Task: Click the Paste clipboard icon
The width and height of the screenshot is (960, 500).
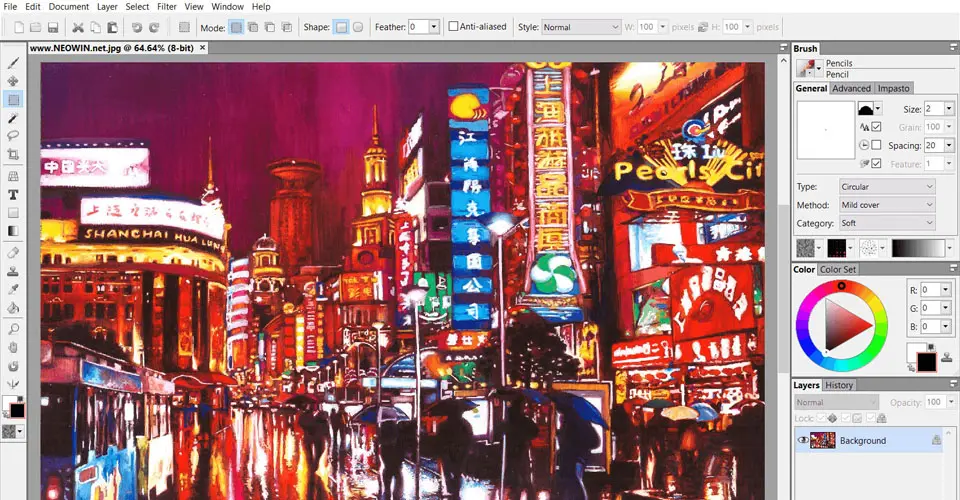Action: (x=112, y=27)
